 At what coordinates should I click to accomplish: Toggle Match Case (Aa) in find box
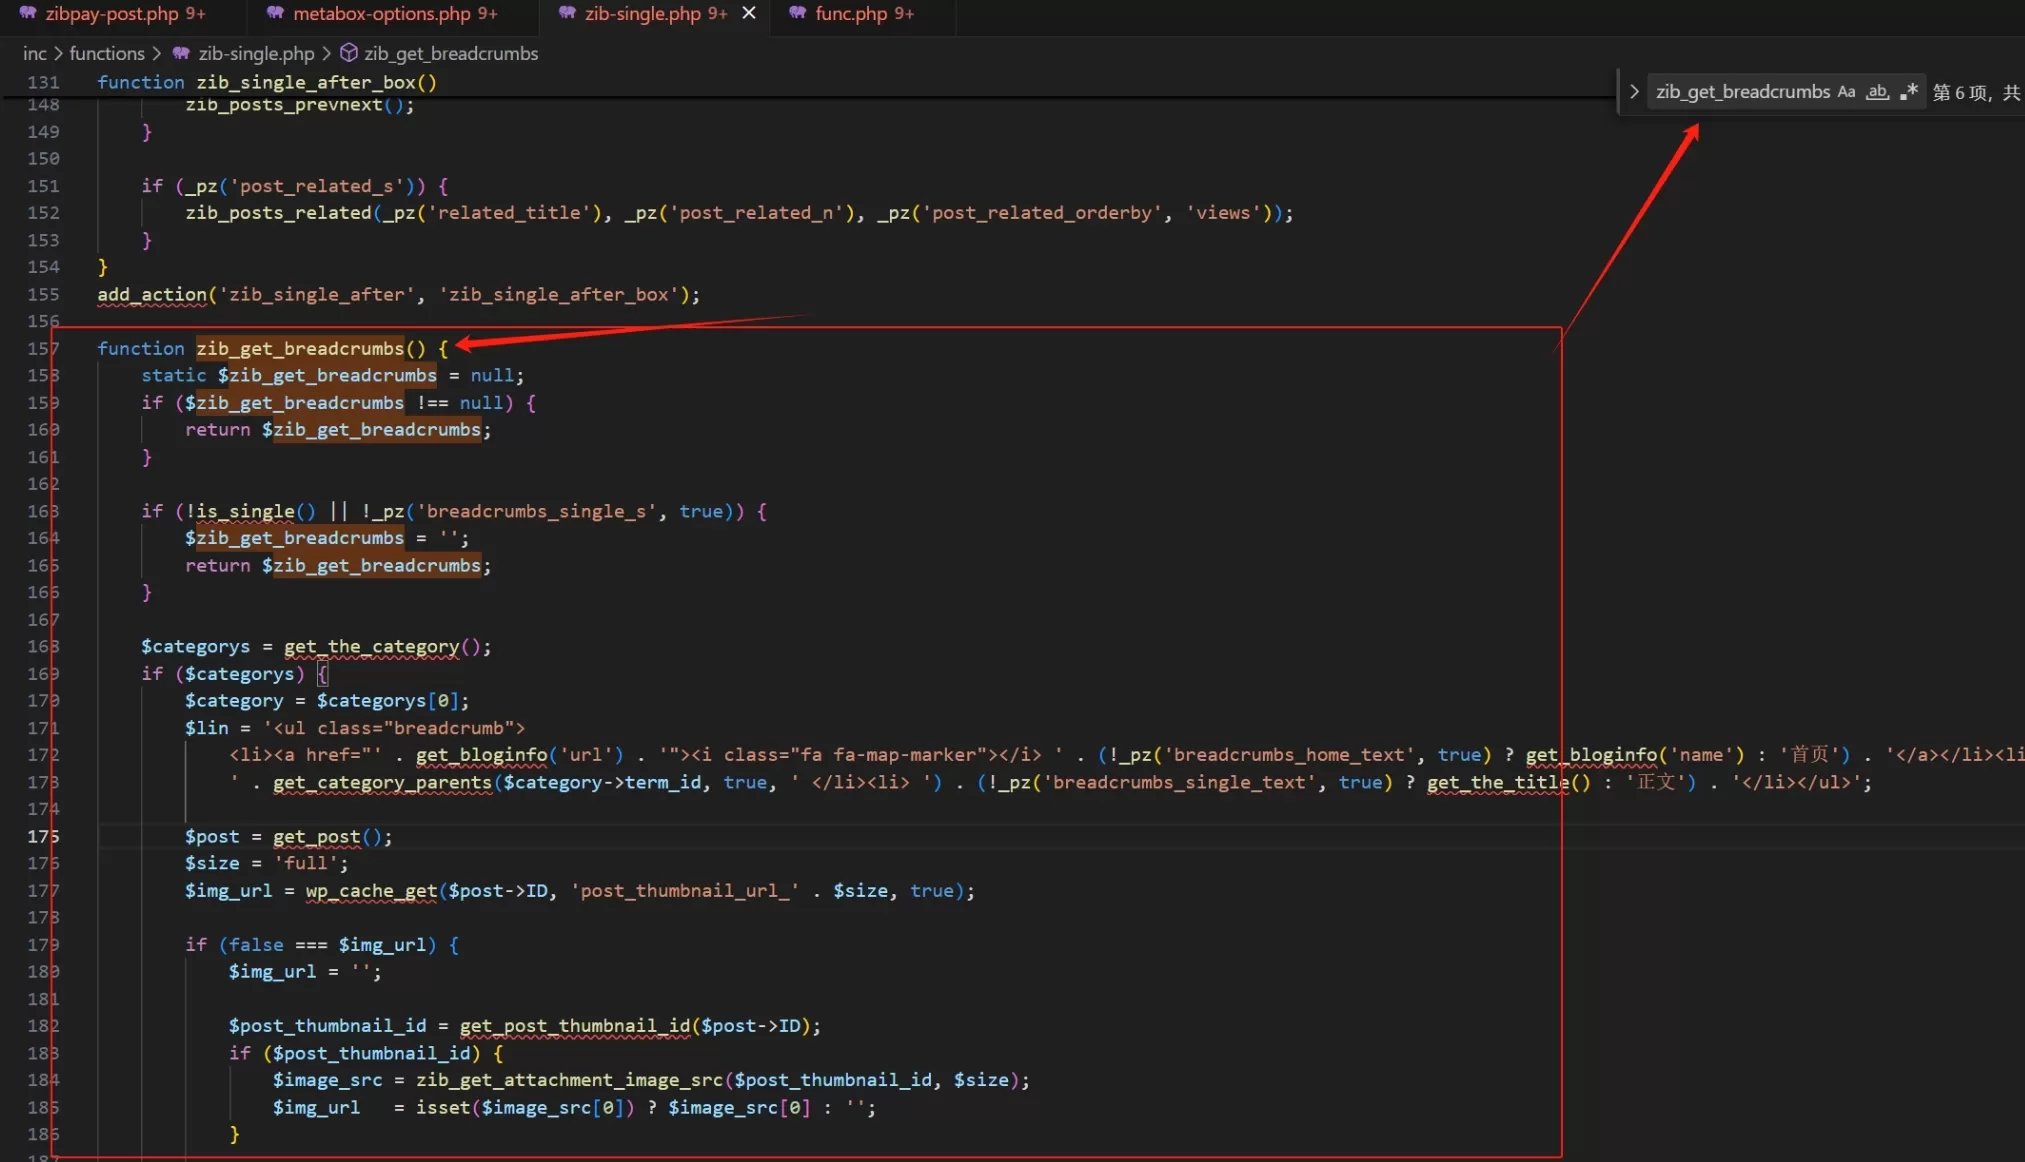[x=1846, y=92]
